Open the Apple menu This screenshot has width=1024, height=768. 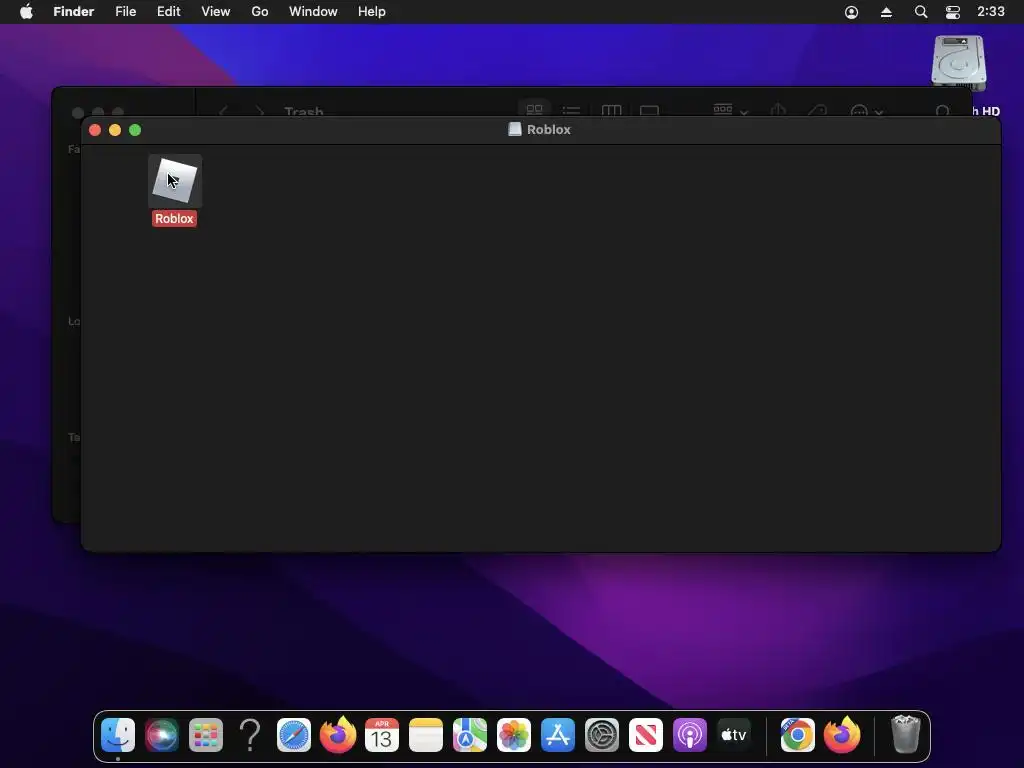coord(26,12)
